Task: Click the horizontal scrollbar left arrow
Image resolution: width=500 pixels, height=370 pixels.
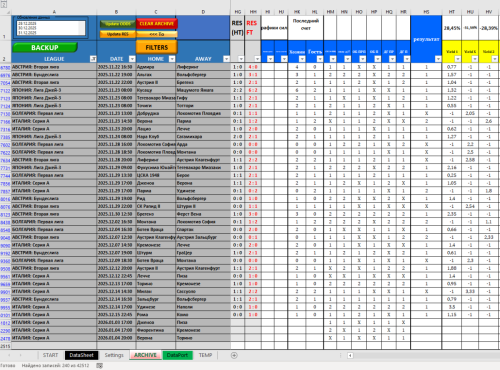Action: [x=350, y=355]
